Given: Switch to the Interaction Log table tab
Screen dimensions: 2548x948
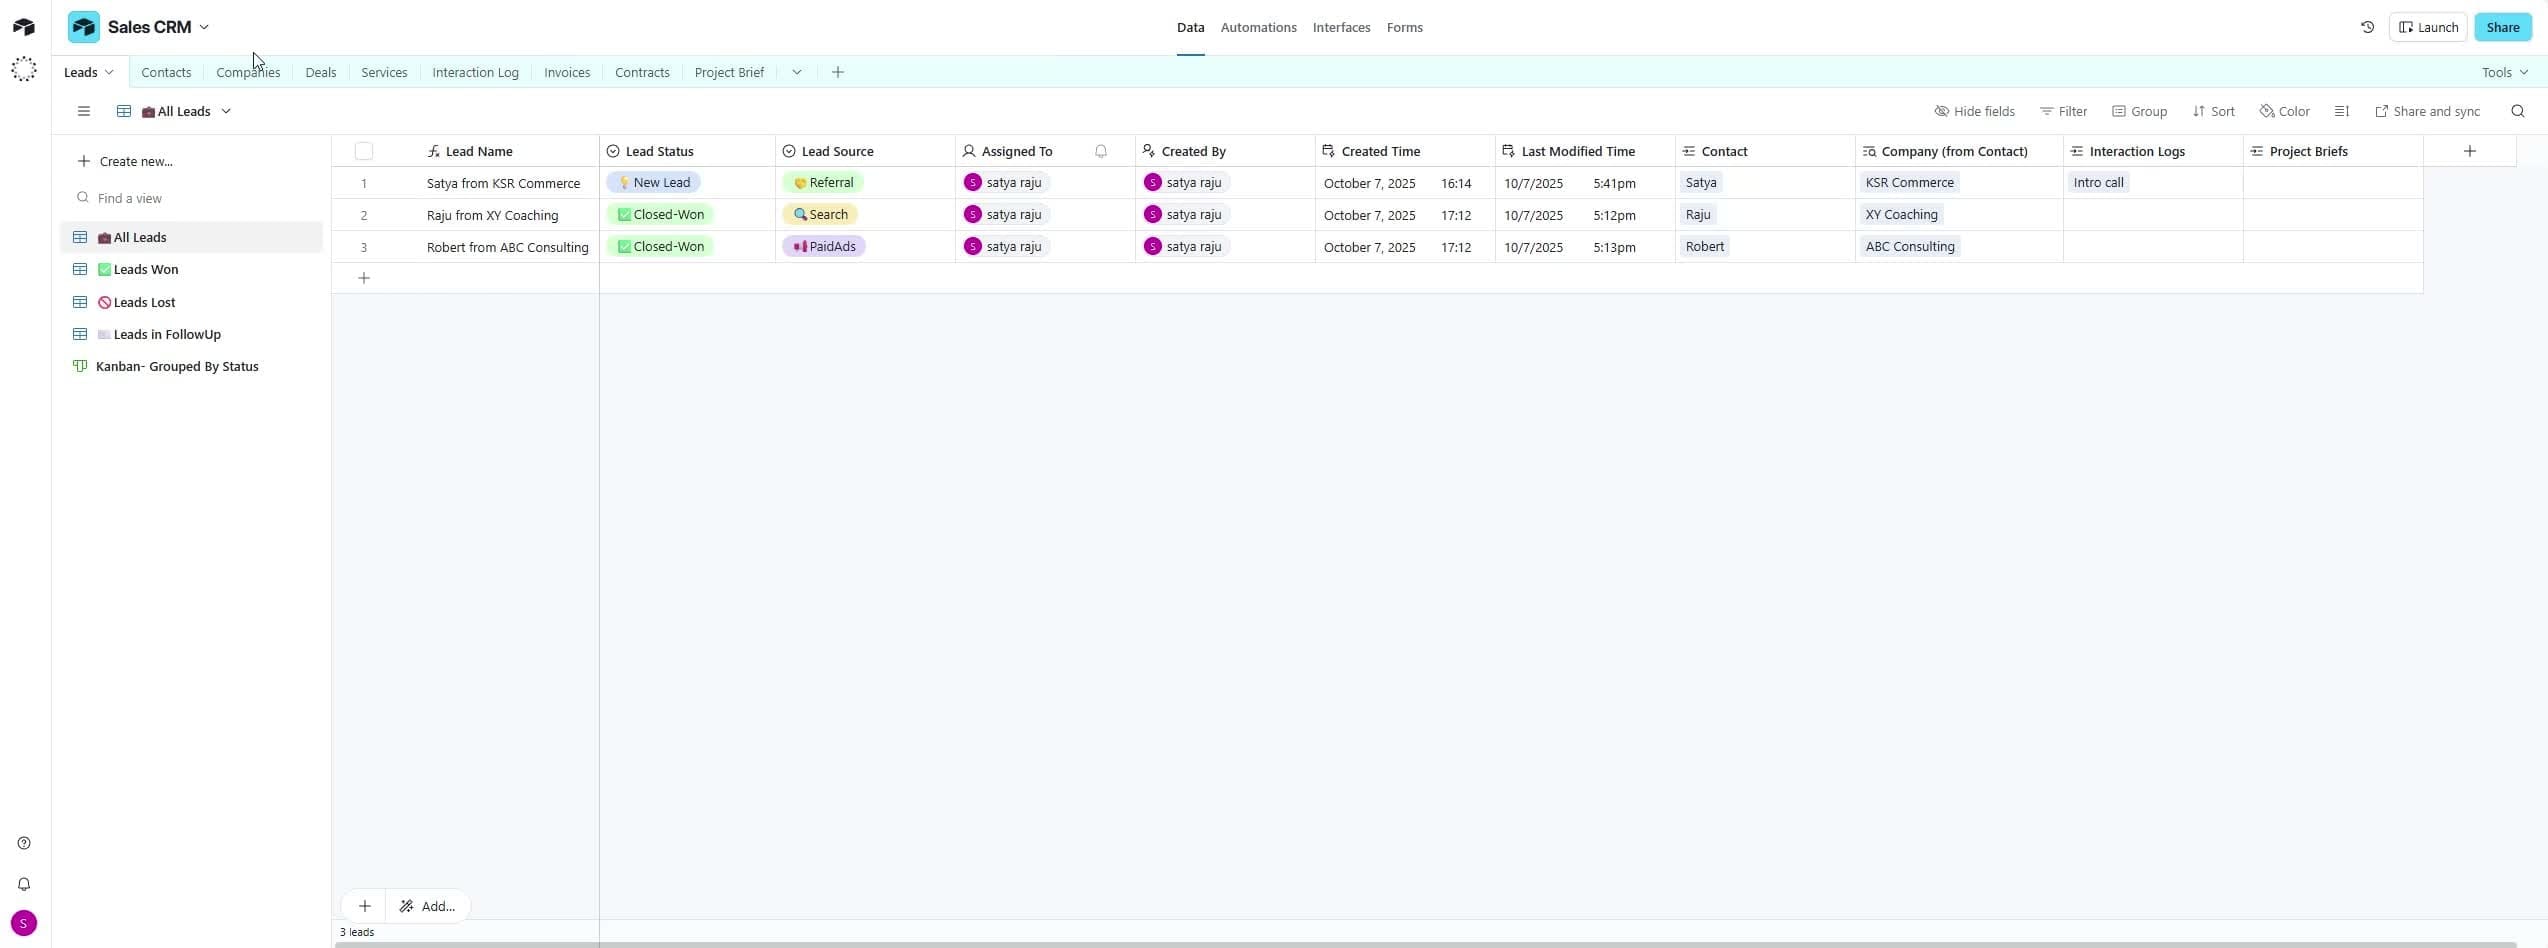Looking at the screenshot, I should (x=475, y=72).
